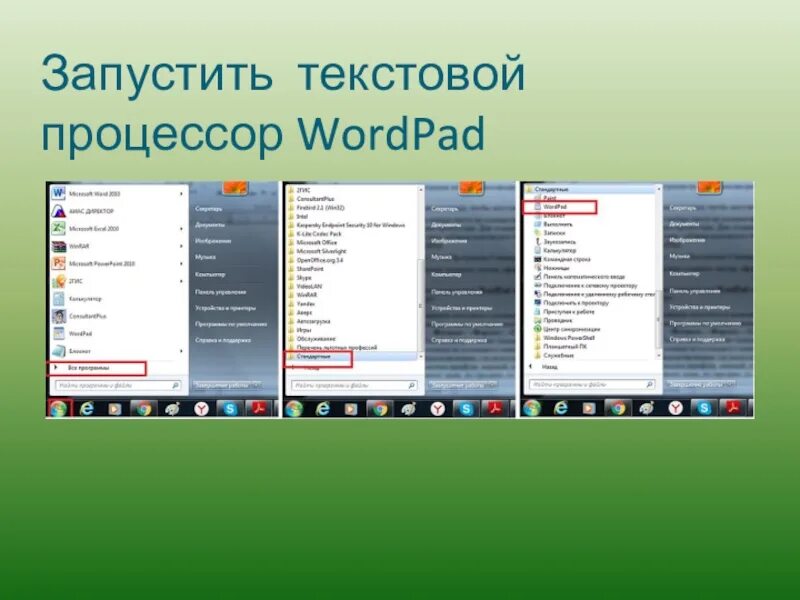Open Все программы in first Start menu
The width and height of the screenshot is (800, 600).
[x=96, y=368]
